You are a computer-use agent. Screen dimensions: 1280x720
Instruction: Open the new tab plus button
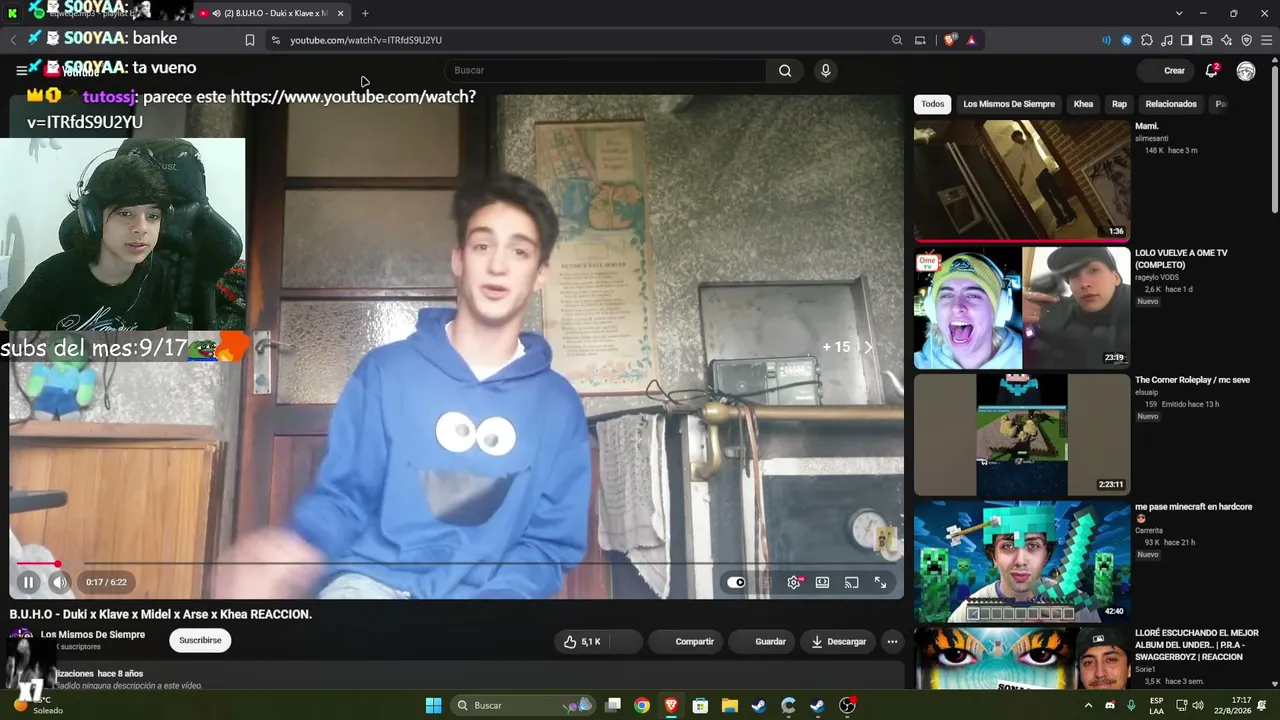[365, 13]
